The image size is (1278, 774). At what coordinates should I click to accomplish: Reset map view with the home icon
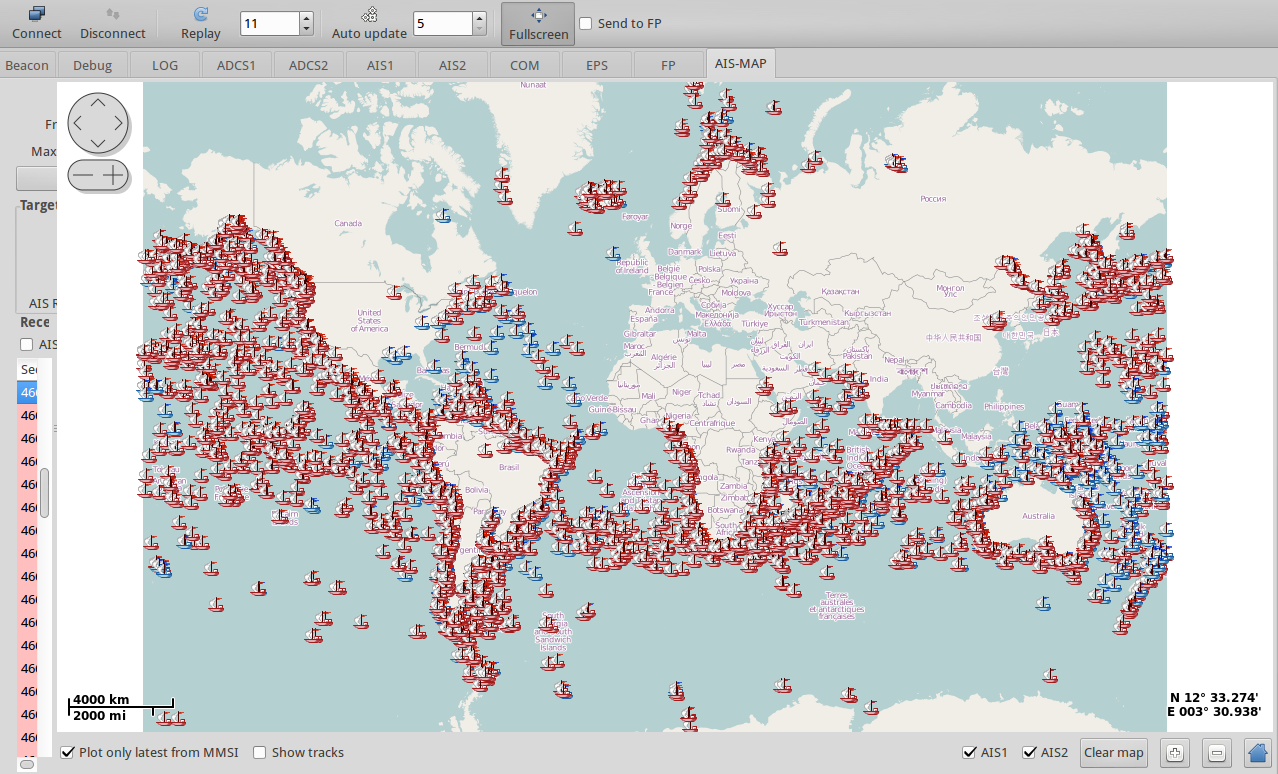[x=1259, y=752]
